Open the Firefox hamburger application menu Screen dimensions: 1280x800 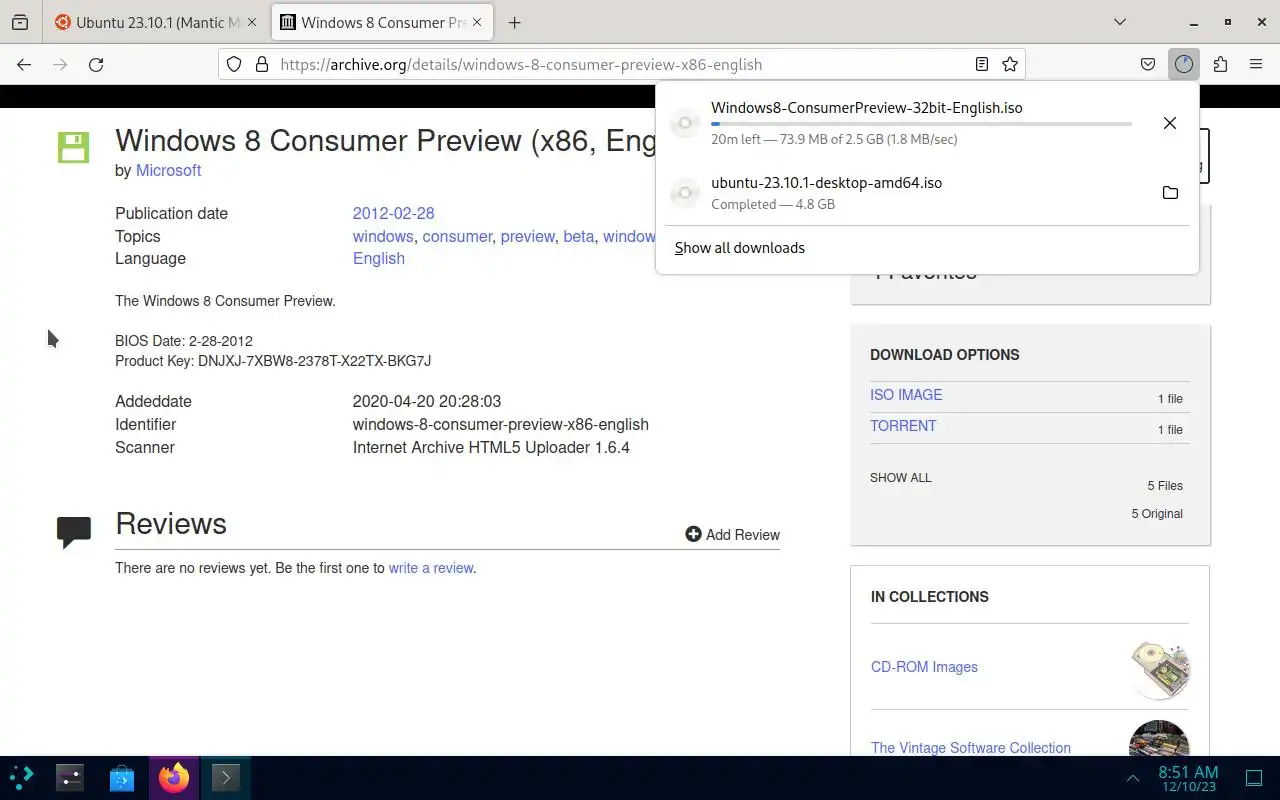(x=1256, y=64)
